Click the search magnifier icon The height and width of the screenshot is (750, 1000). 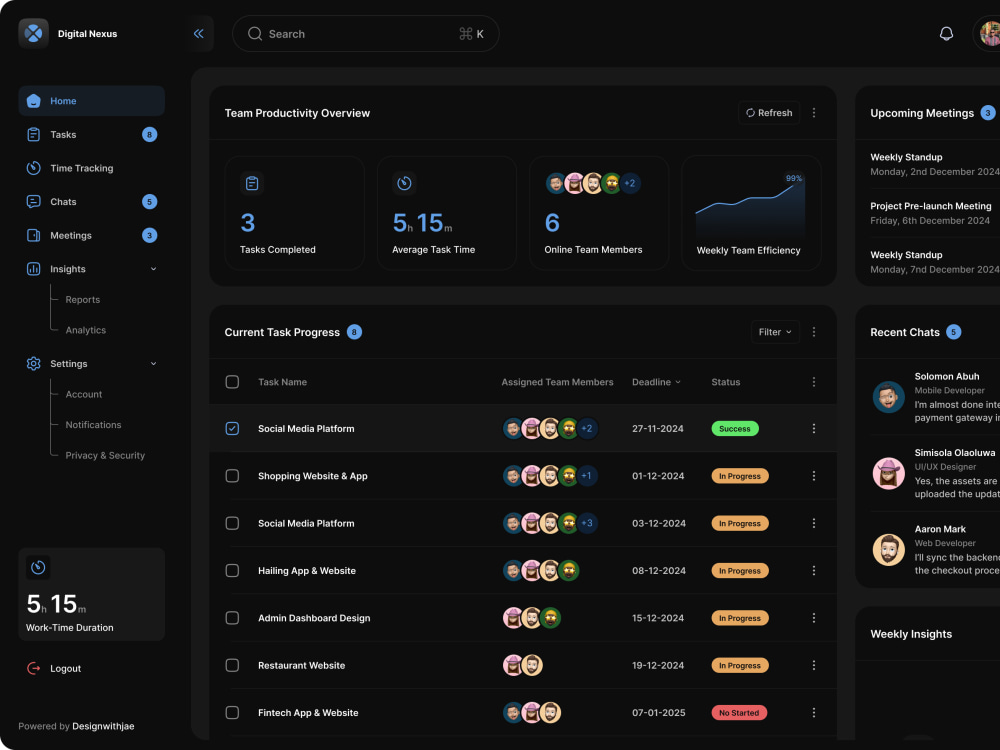255,34
